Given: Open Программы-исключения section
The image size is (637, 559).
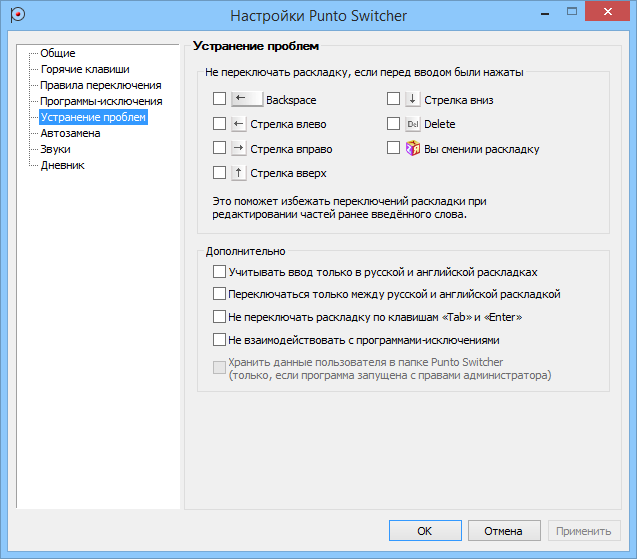Looking at the screenshot, I should click(101, 101).
